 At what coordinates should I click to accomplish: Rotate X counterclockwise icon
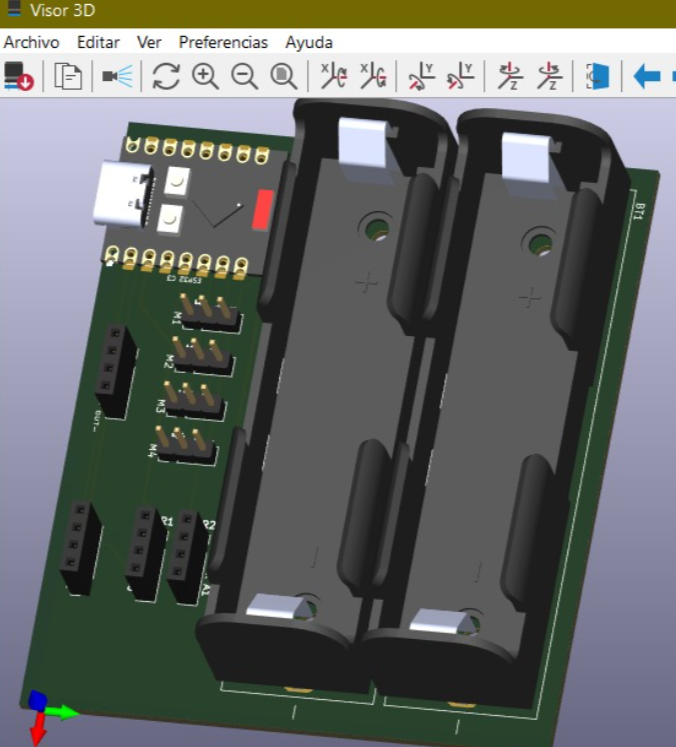[x=373, y=76]
